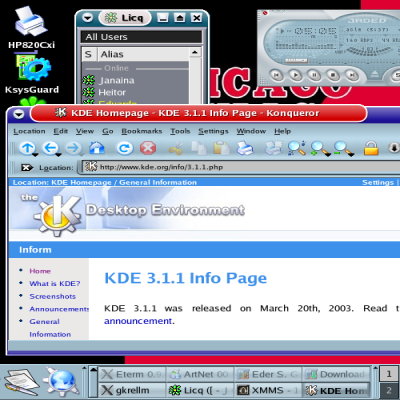This screenshot has height=400, width=400.
Task: Increase font size with zoom-in magnifier
Action: pos(318,148)
